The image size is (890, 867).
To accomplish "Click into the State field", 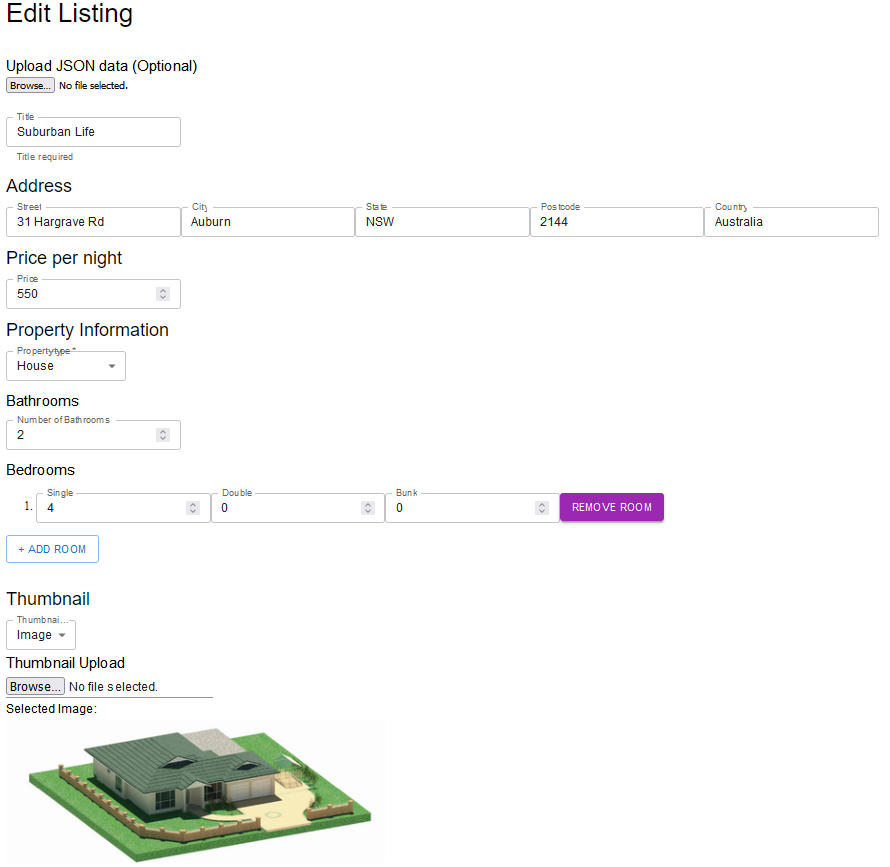I will pyautogui.click(x=442, y=222).
